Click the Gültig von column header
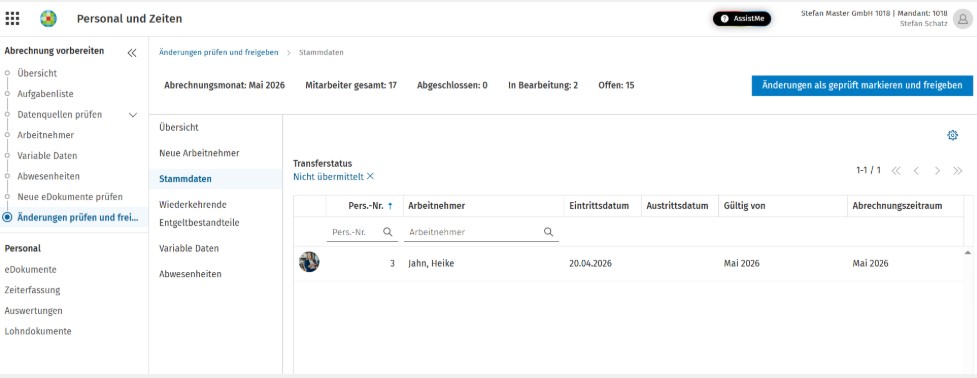 [745, 206]
